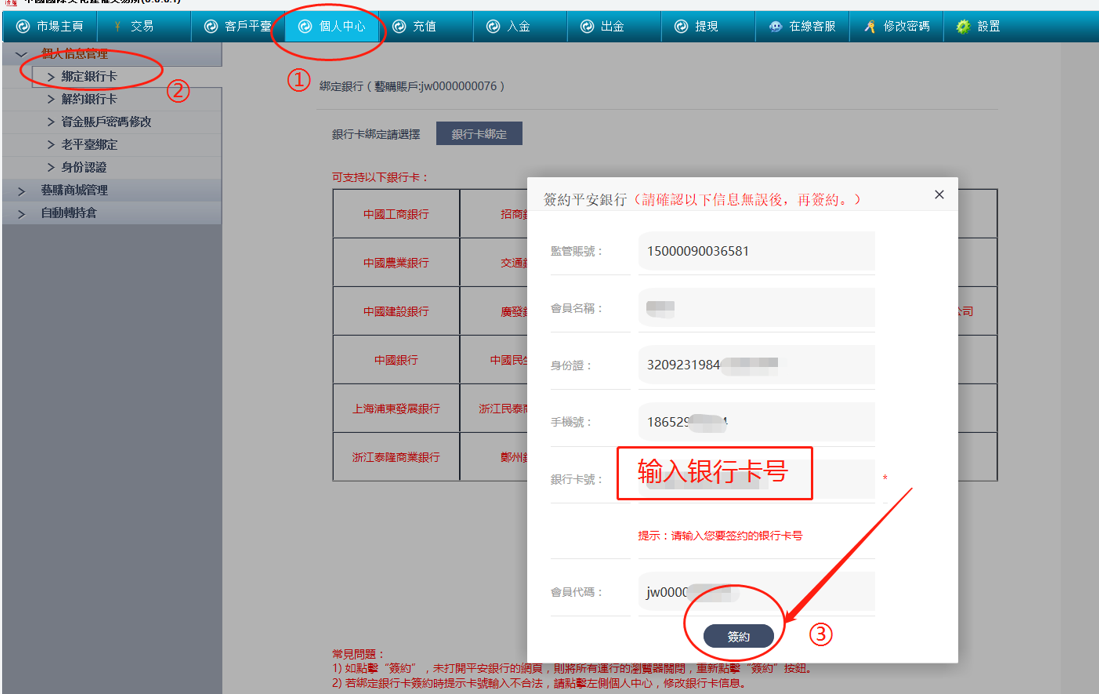Click the 監管賬號 field

tap(756, 251)
